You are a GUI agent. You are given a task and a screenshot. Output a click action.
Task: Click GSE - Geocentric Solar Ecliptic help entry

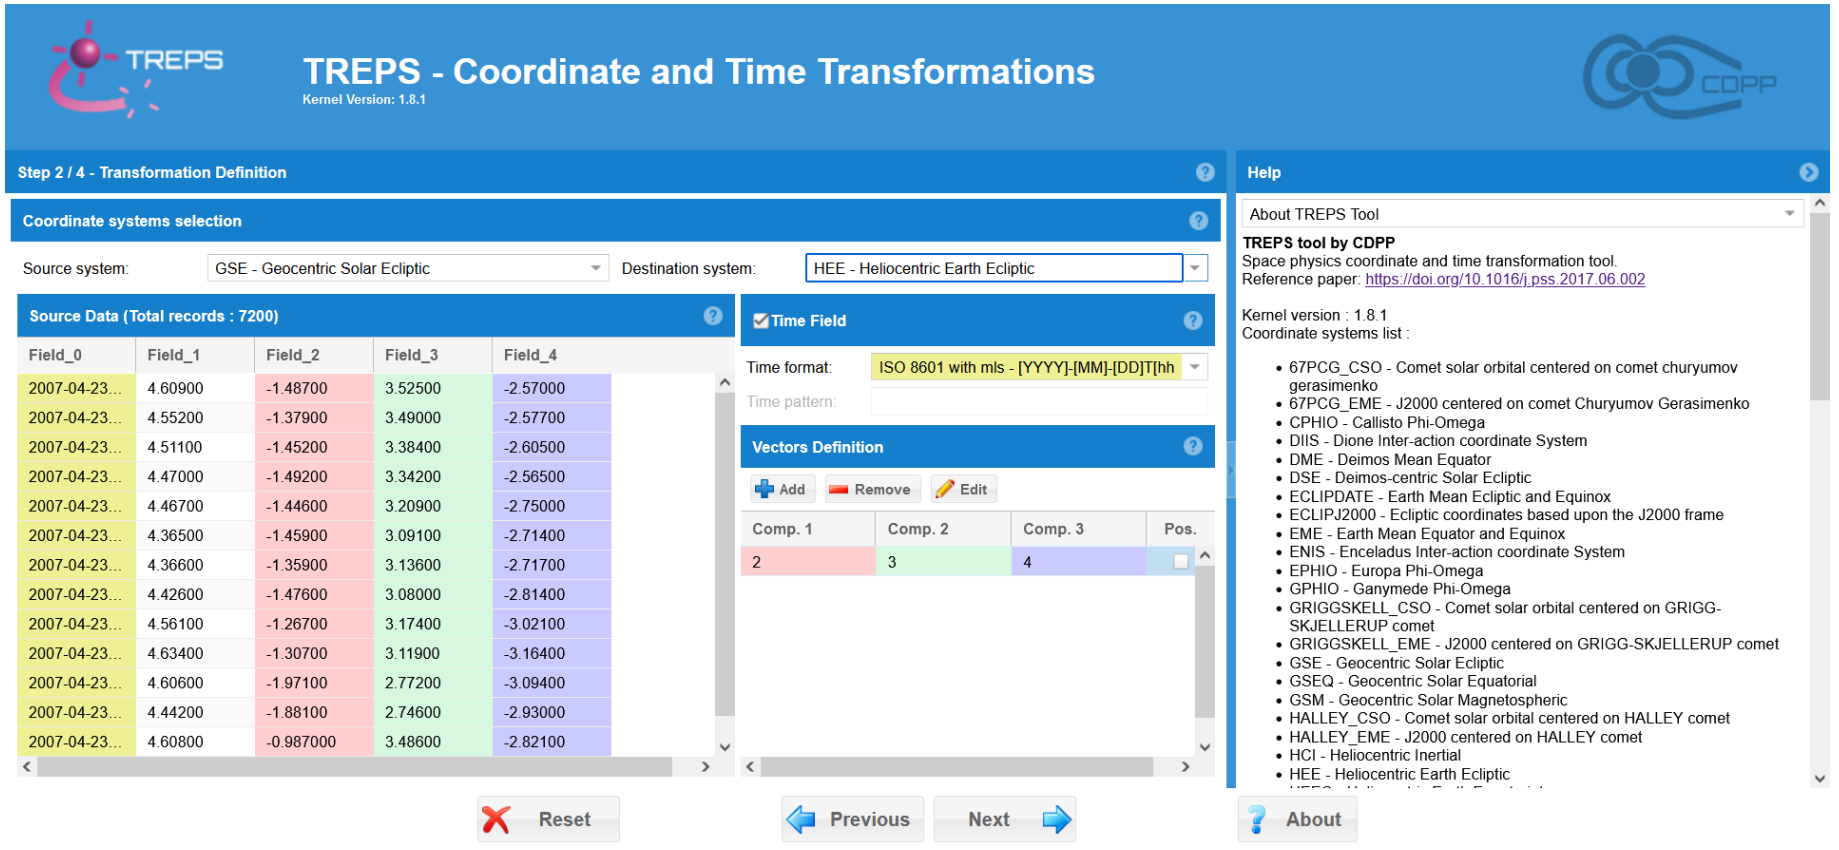pos(1396,663)
